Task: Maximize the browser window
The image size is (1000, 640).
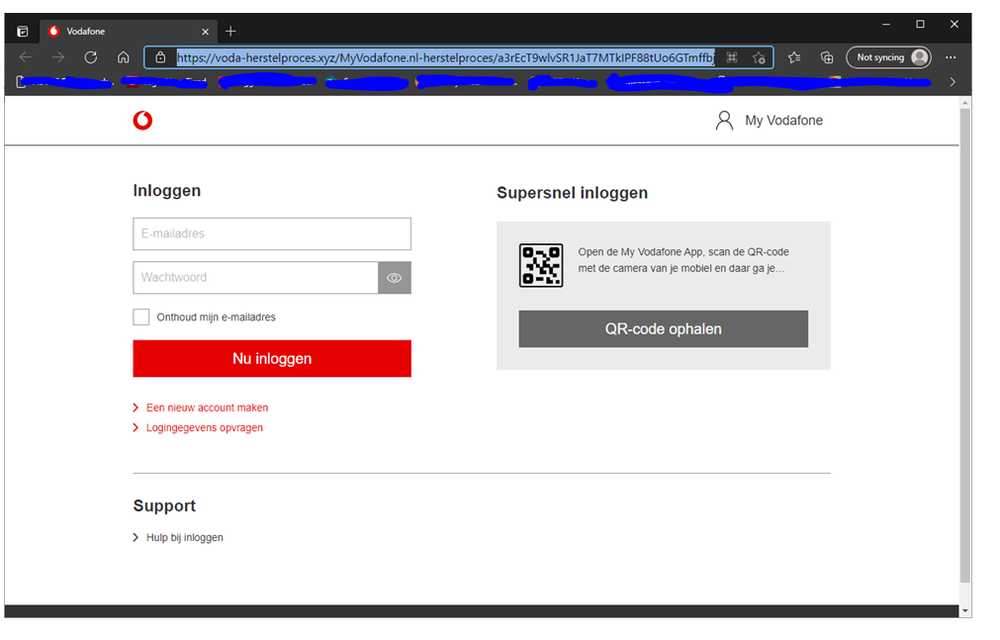Action: point(920,24)
